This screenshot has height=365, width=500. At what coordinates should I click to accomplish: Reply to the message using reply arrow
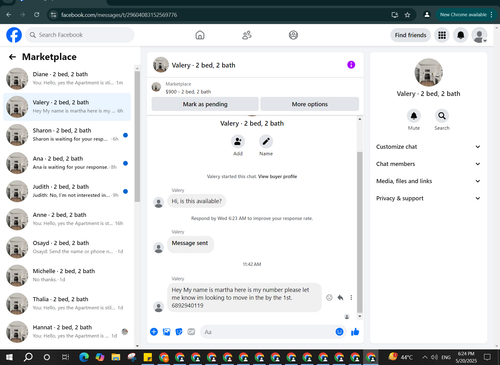point(340,298)
